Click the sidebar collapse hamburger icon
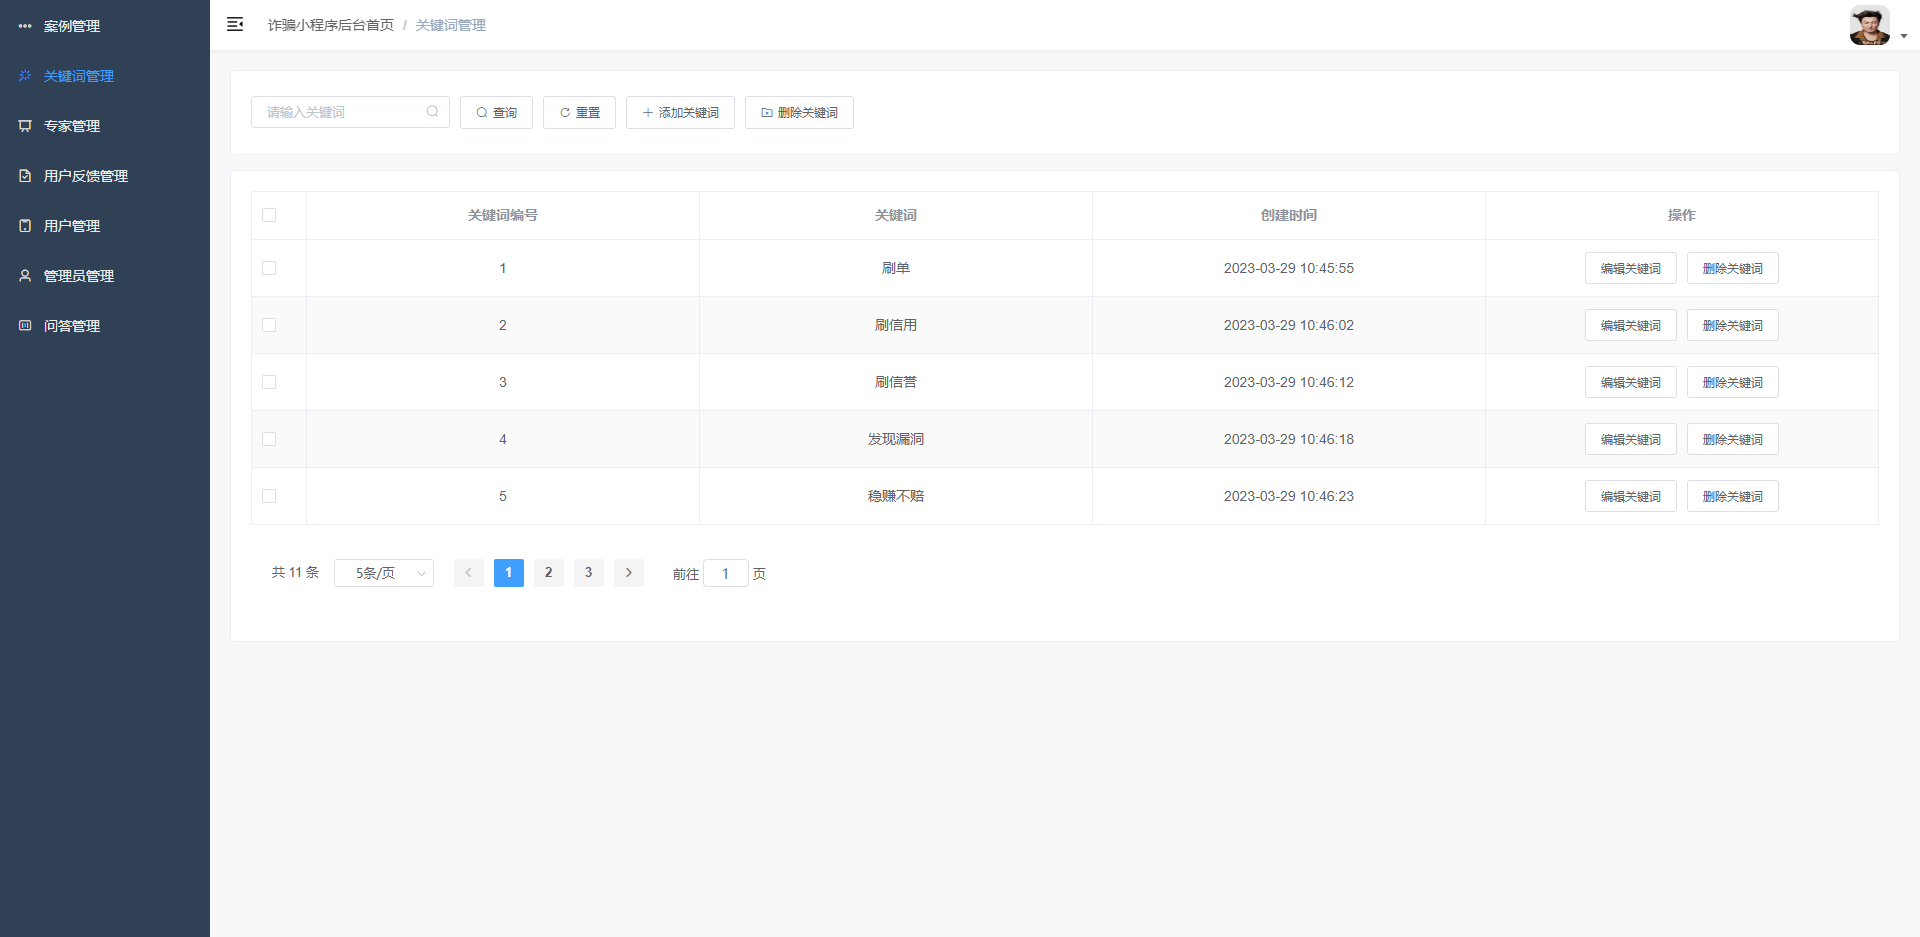This screenshot has height=937, width=1920. 235,25
